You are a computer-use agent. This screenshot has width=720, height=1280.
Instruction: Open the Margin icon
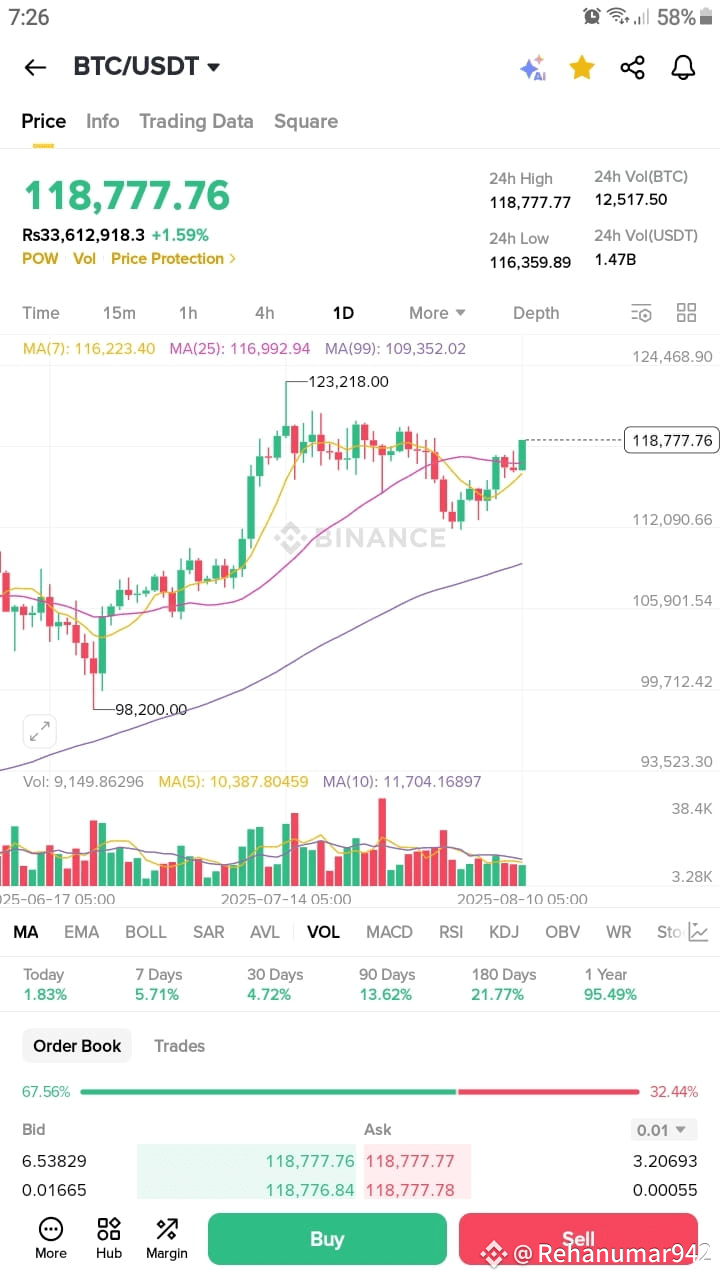tap(167, 1238)
